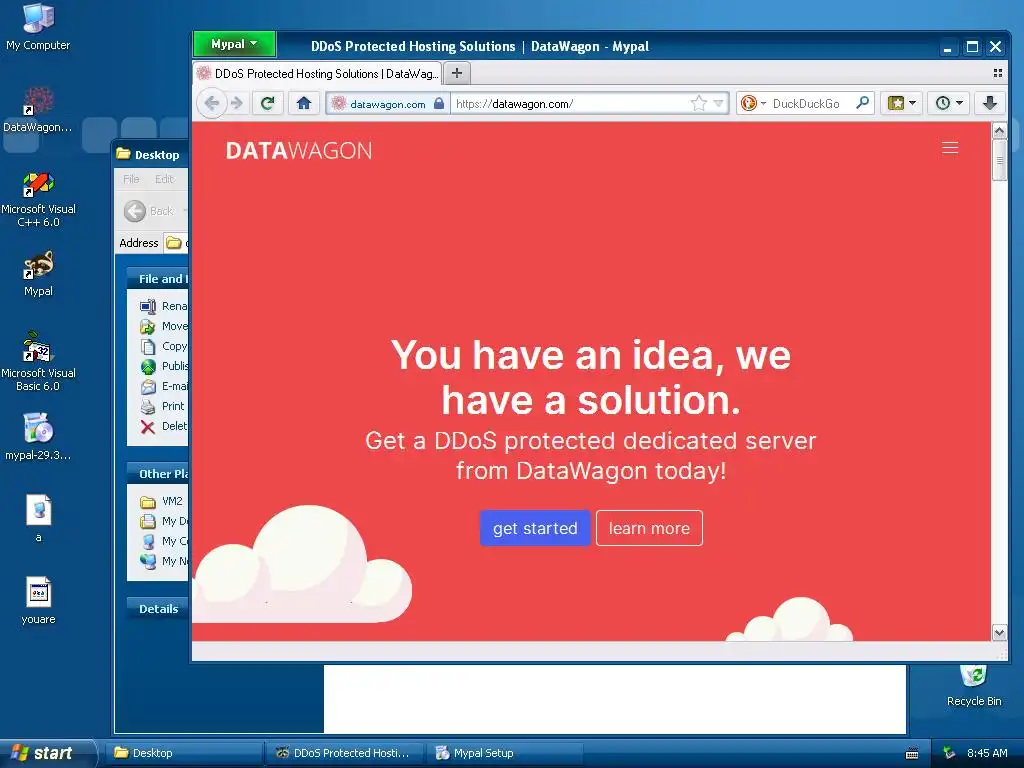Viewport: 1024px width, 768px height.
Task: Open the DuckDuckGo search engine dropdown
Action: (763, 103)
